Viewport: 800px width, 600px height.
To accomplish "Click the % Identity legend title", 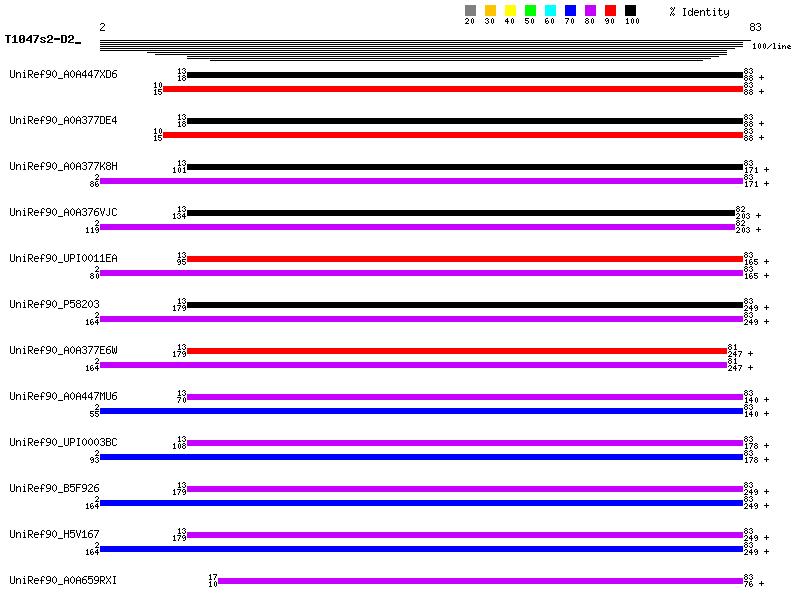I will (699, 12).
